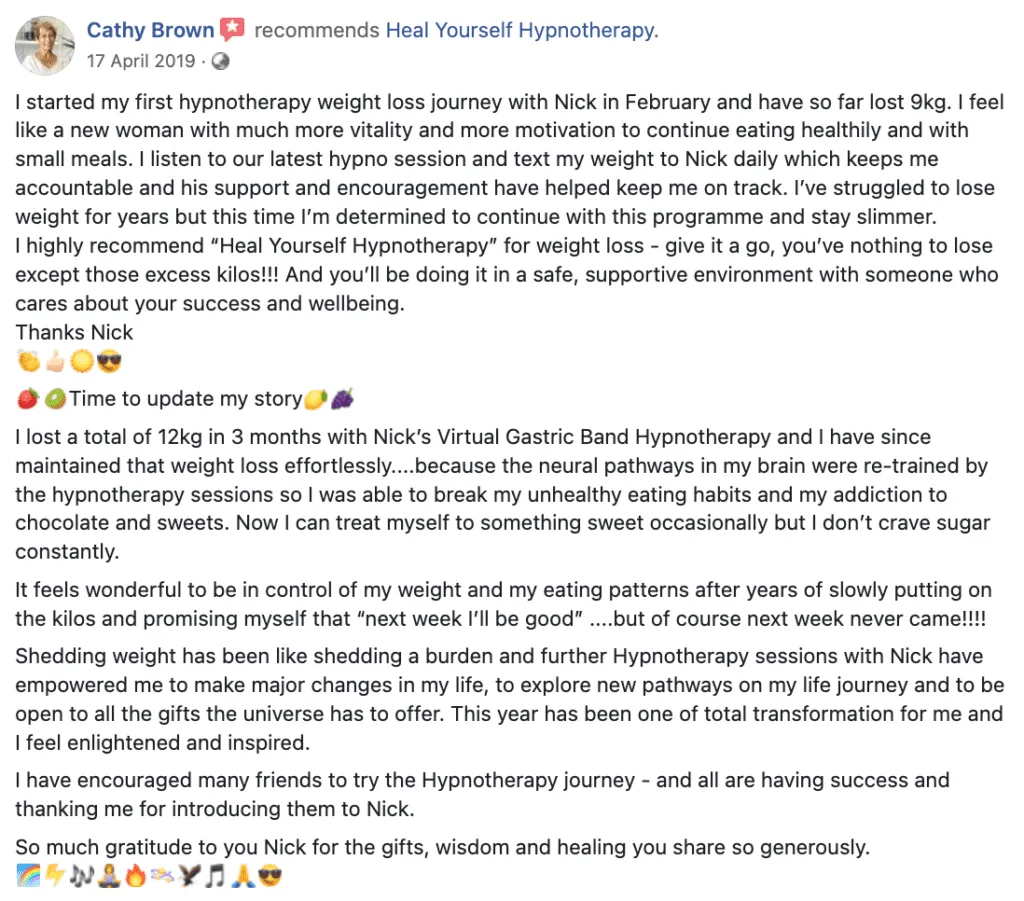The image size is (1024, 901).
Task: Click the 'Time to update my story' text
Action: pos(185,398)
